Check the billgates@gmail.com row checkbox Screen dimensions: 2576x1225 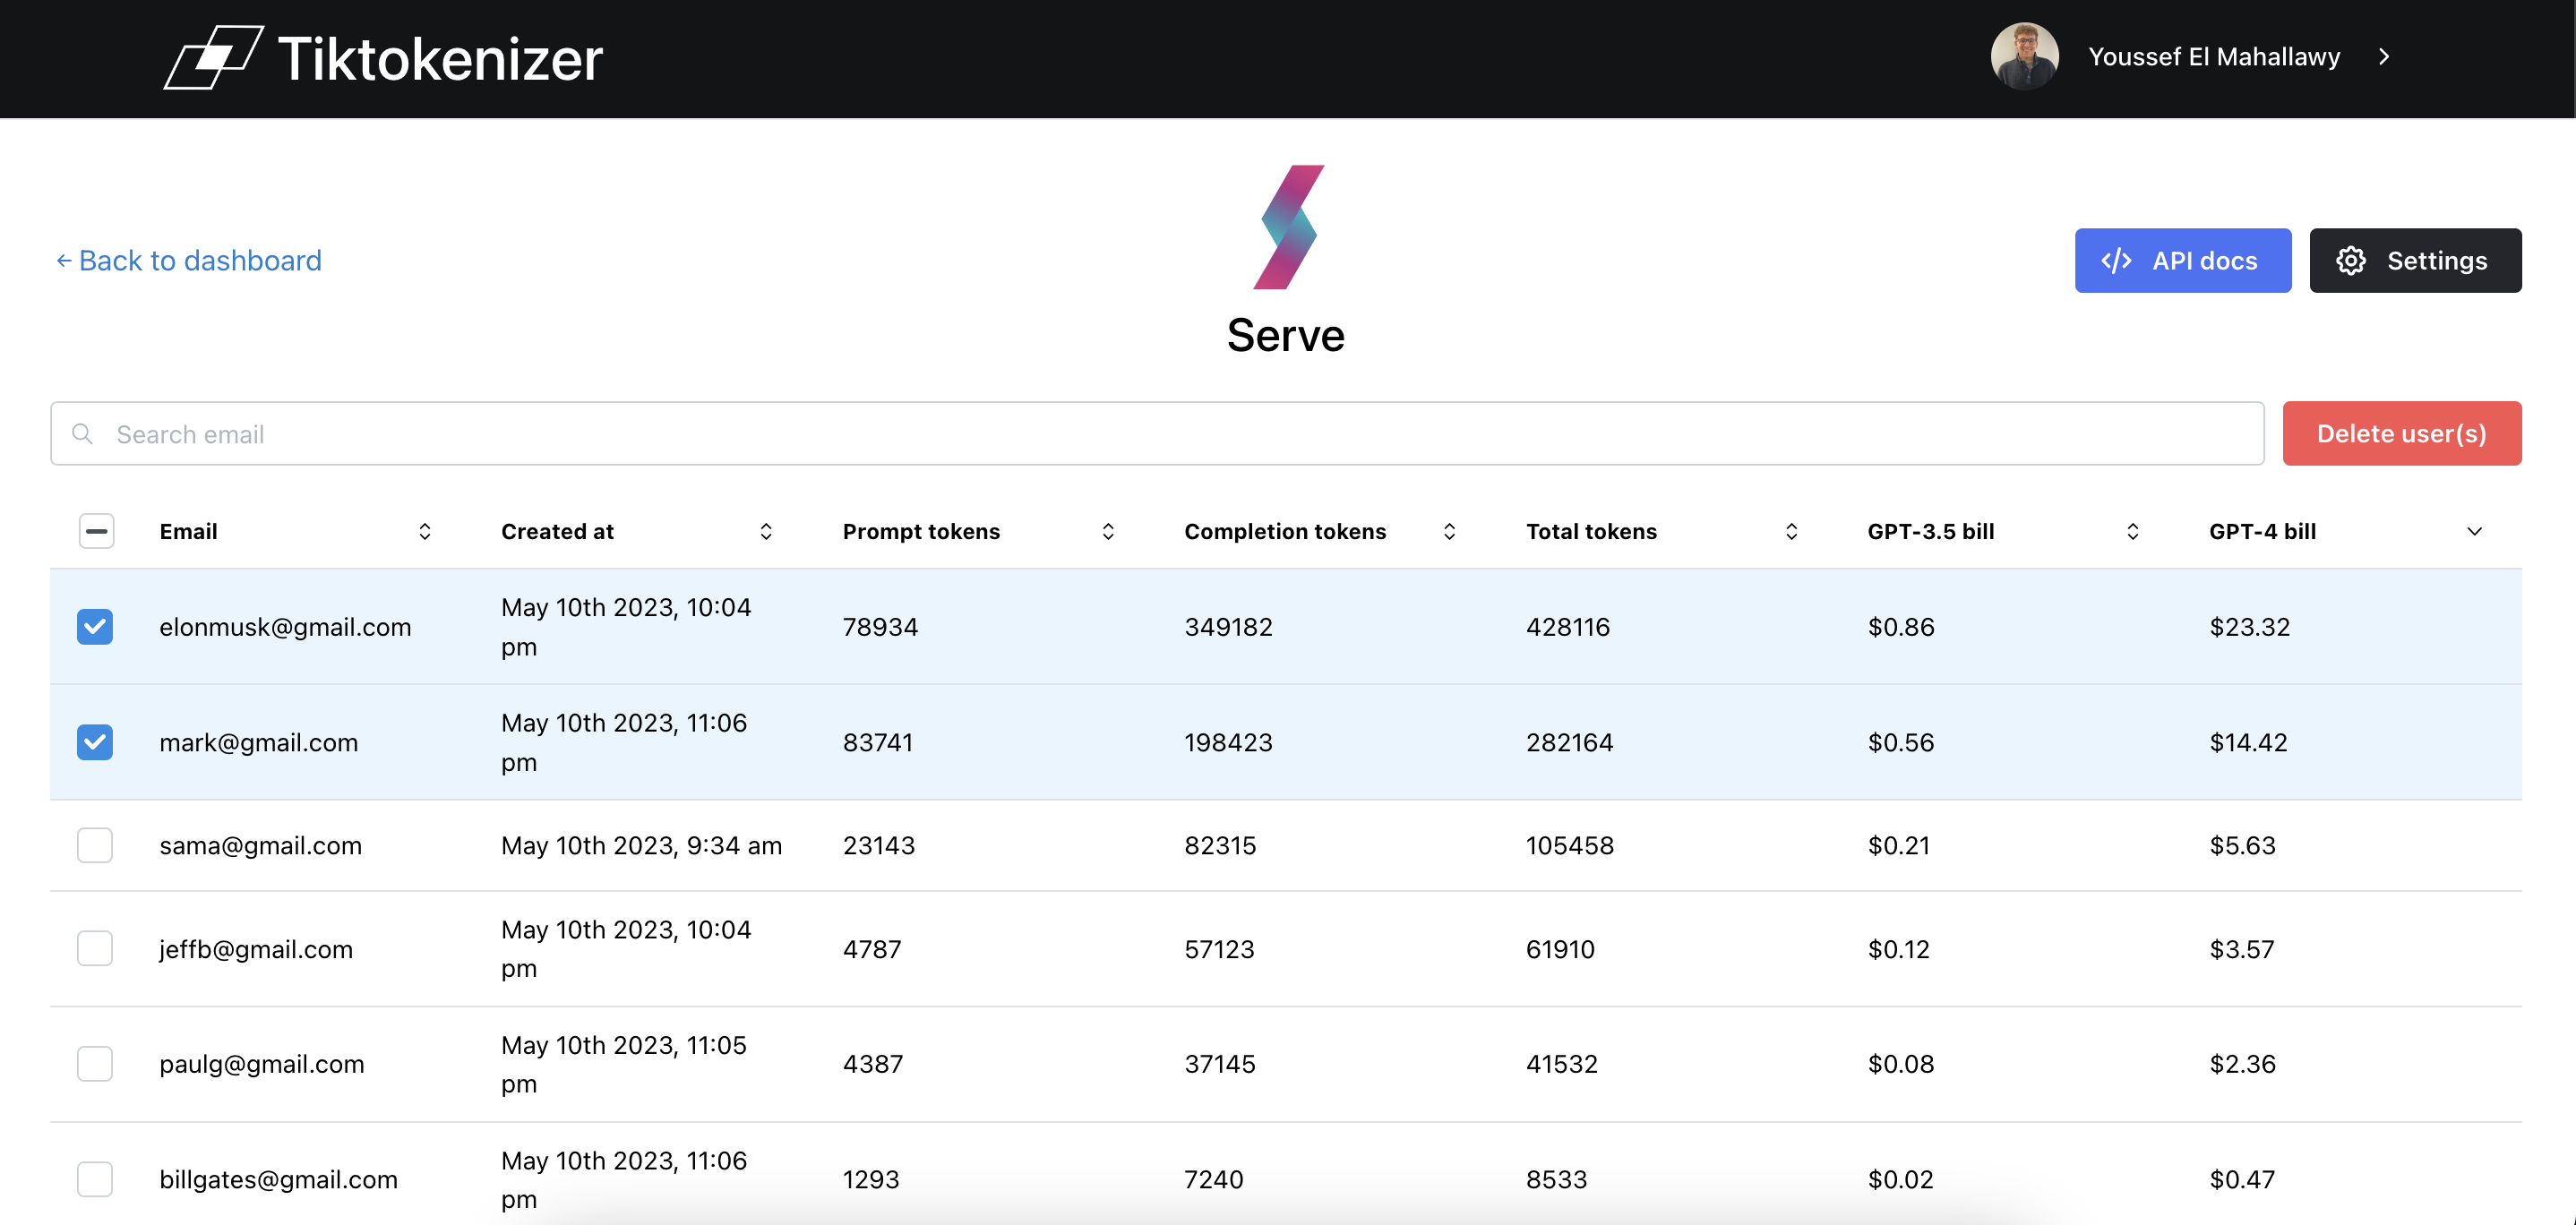click(95, 1179)
